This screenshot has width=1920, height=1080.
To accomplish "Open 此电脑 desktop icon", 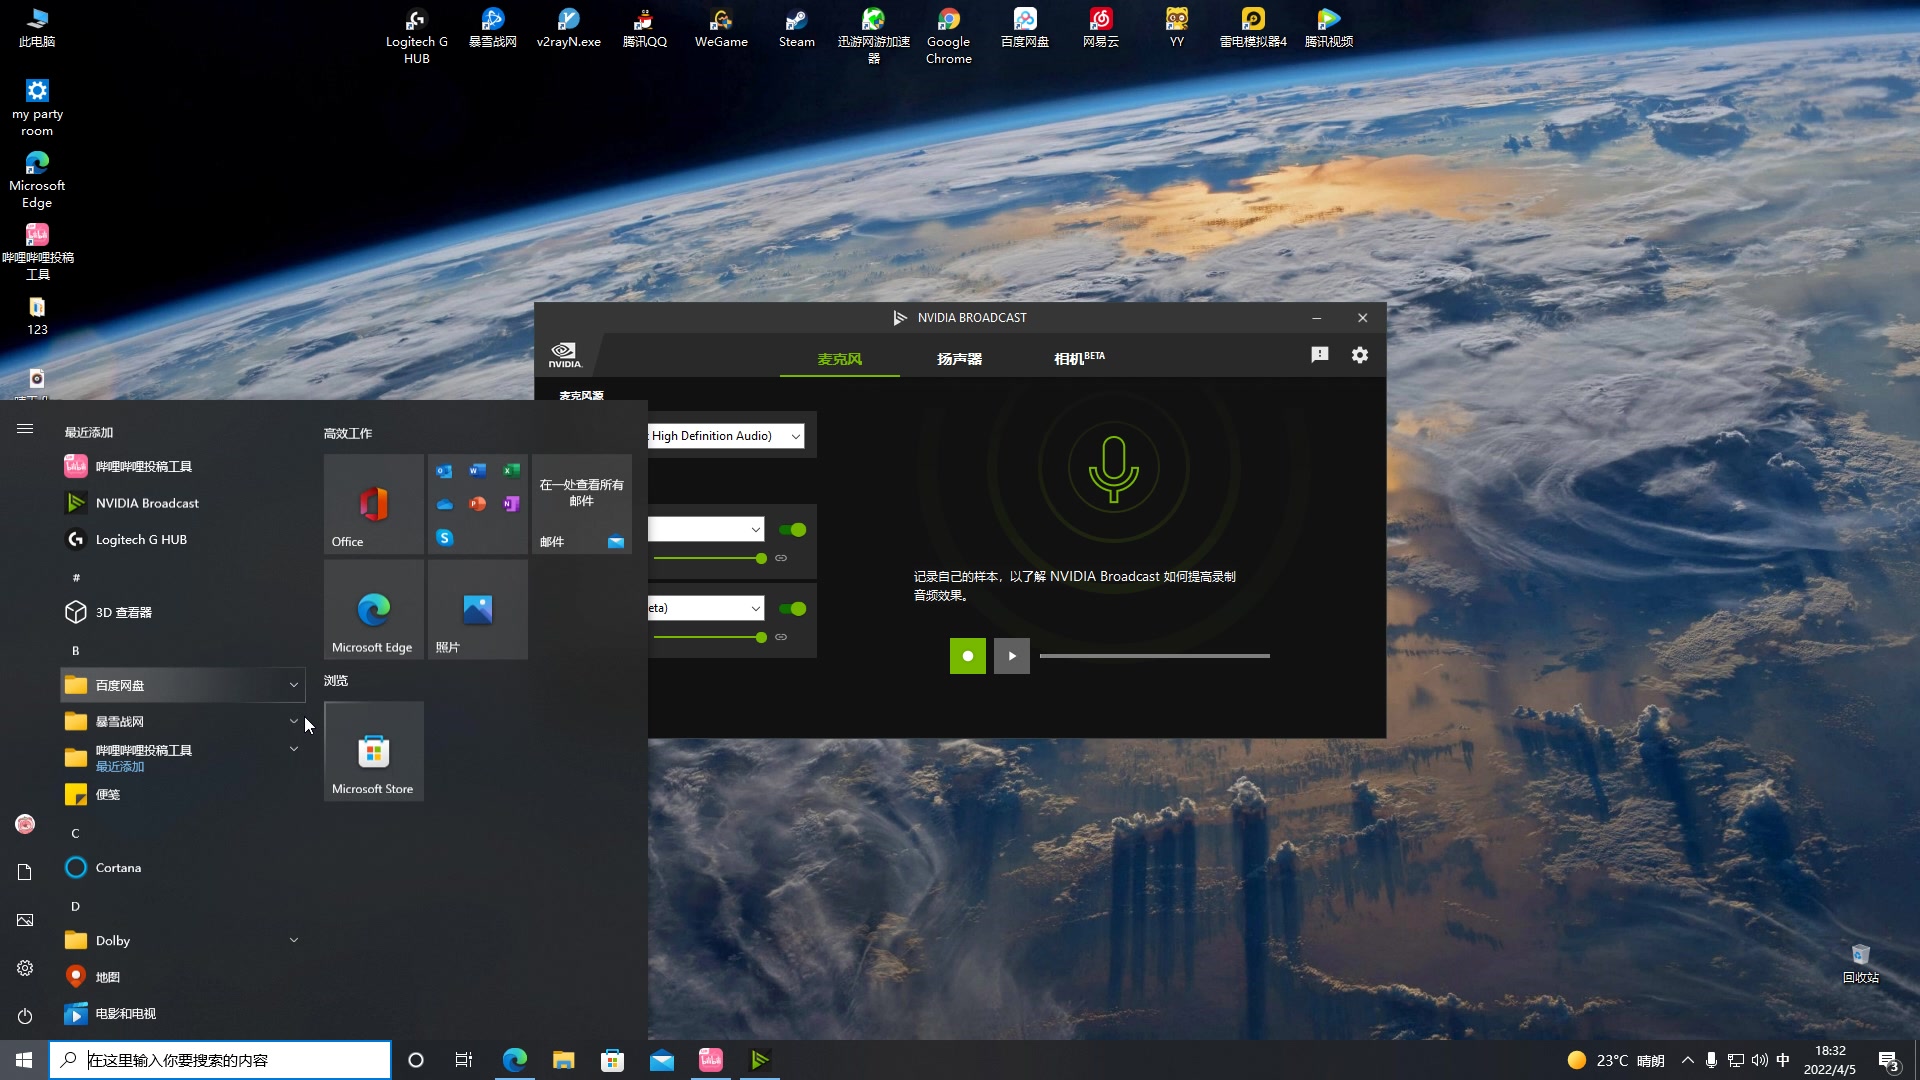I will click(x=37, y=28).
